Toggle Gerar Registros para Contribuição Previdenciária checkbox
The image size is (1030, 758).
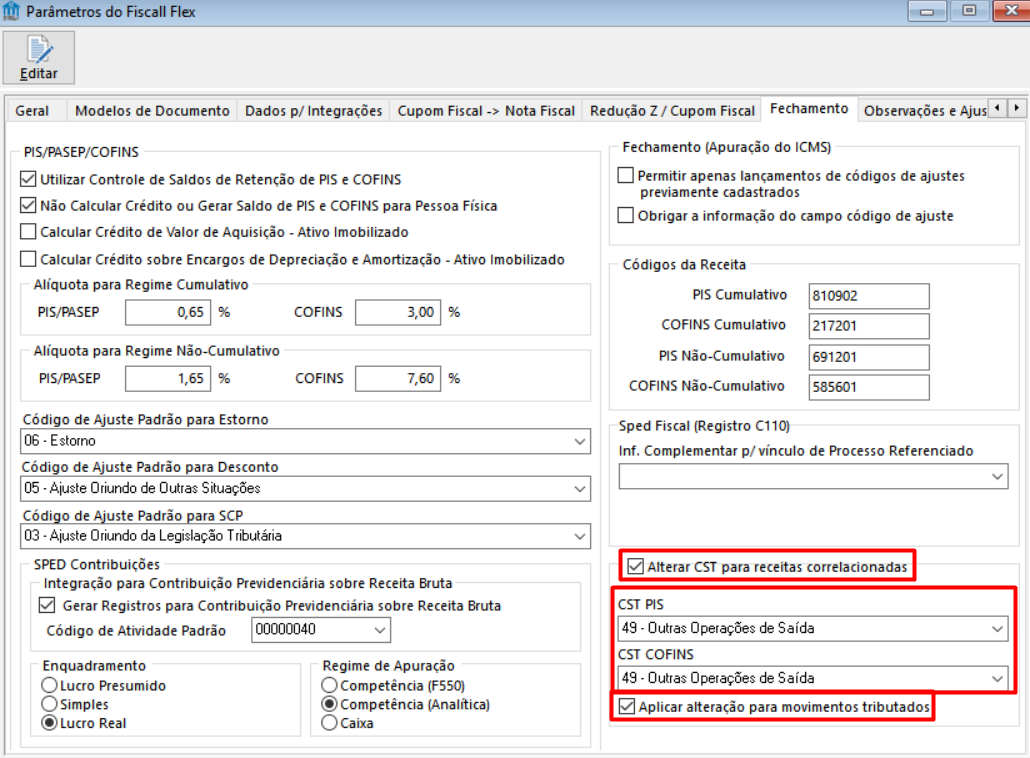coord(47,605)
